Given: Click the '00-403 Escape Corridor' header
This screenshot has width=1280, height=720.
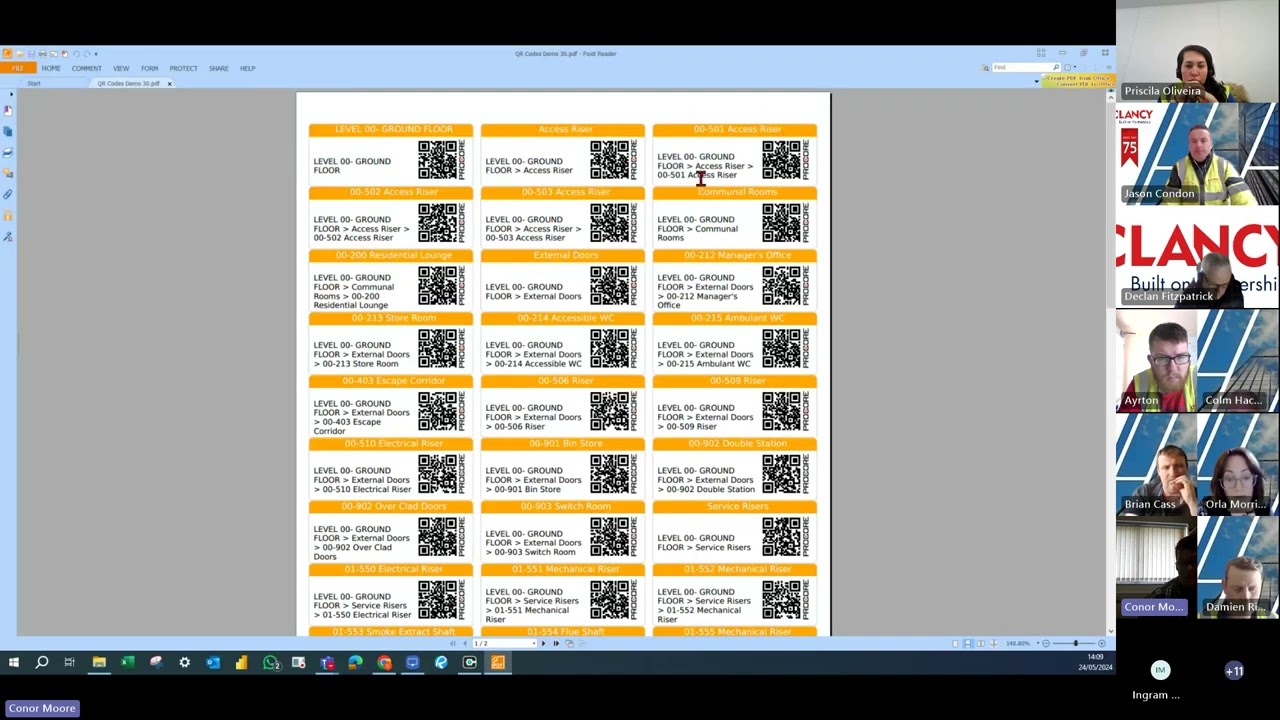Looking at the screenshot, I should point(393,381).
